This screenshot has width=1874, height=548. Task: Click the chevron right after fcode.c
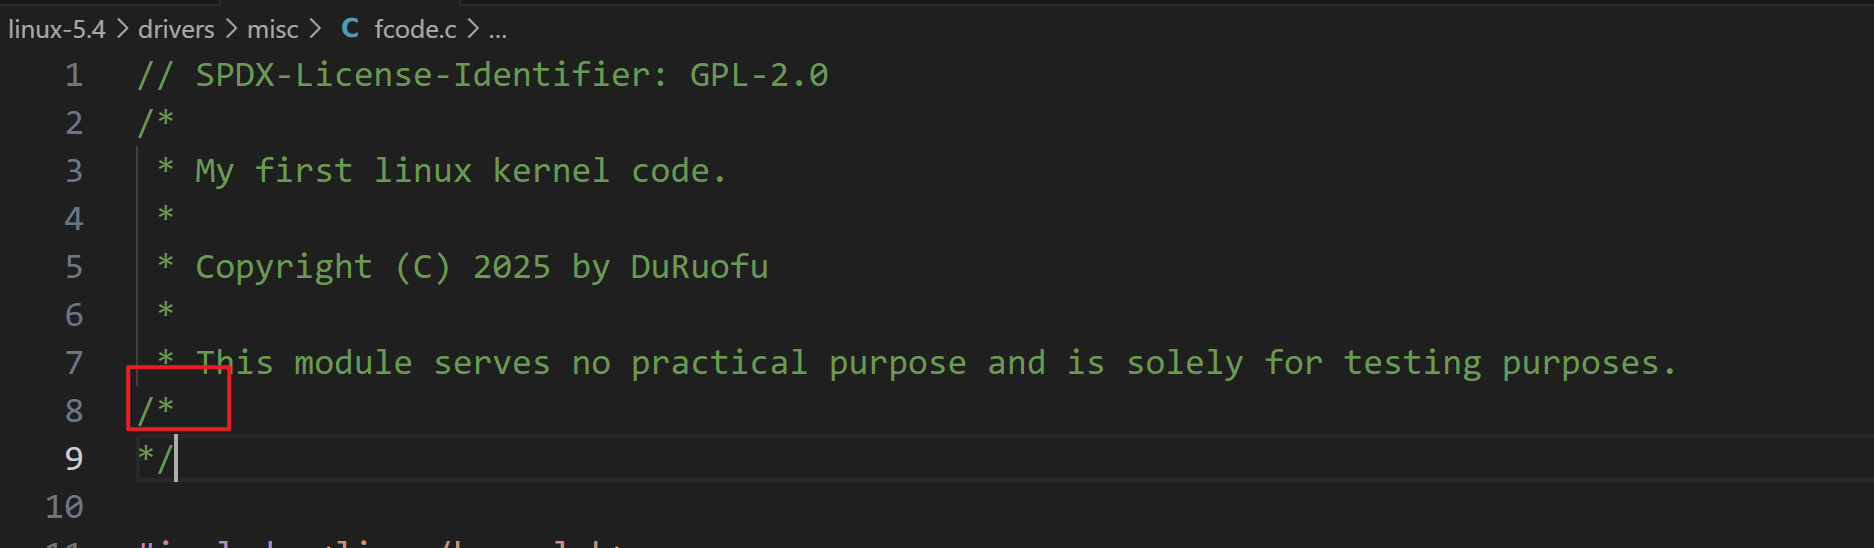click(x=473, y=30)
